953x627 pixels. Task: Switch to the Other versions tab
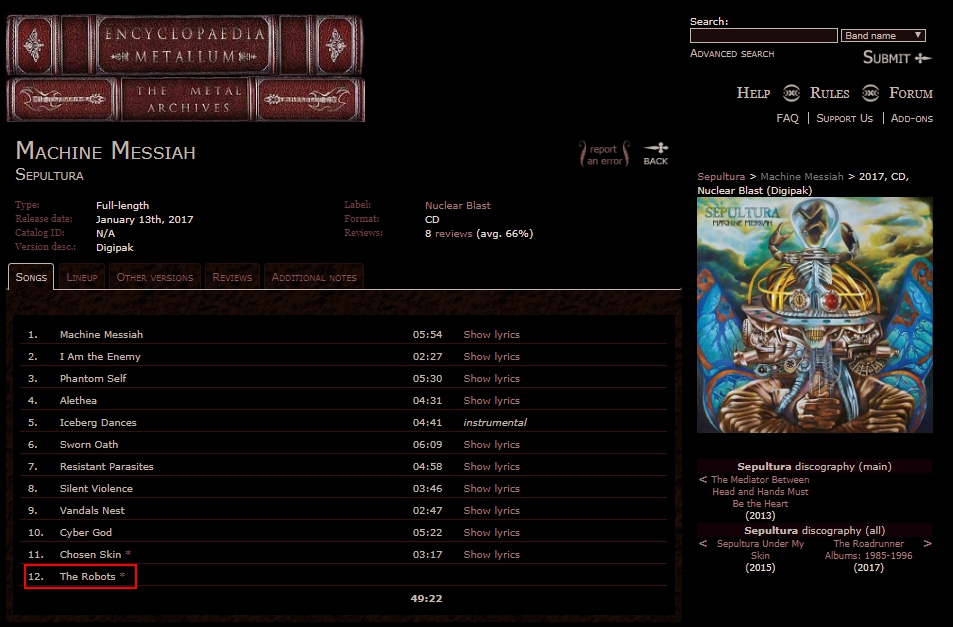point(155,277)
